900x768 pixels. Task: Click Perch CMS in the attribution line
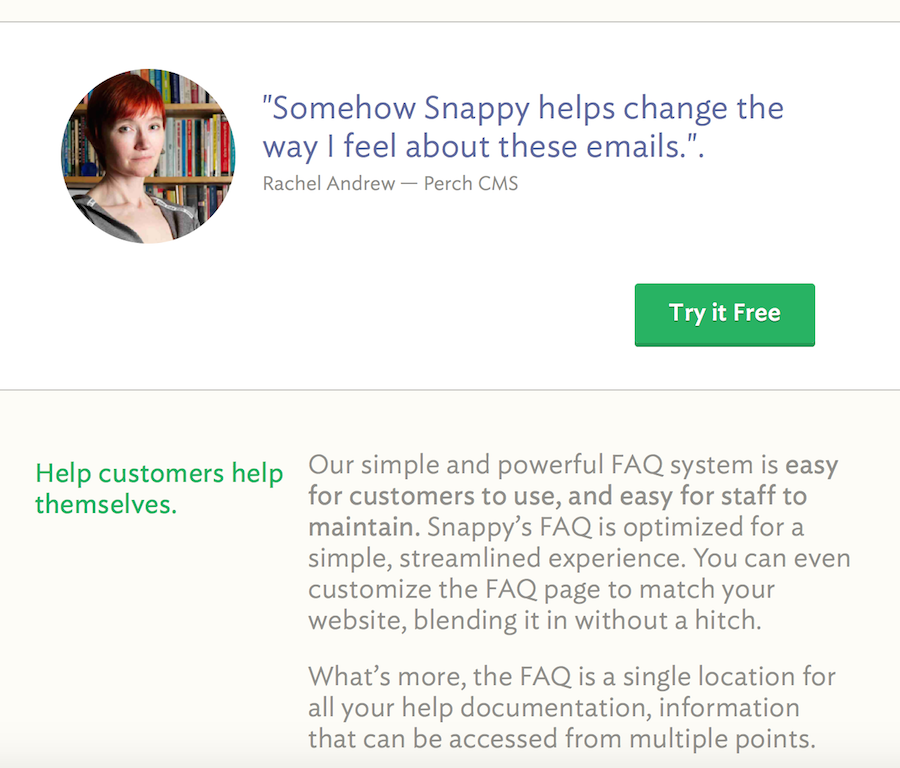click(x=471, y=183)
